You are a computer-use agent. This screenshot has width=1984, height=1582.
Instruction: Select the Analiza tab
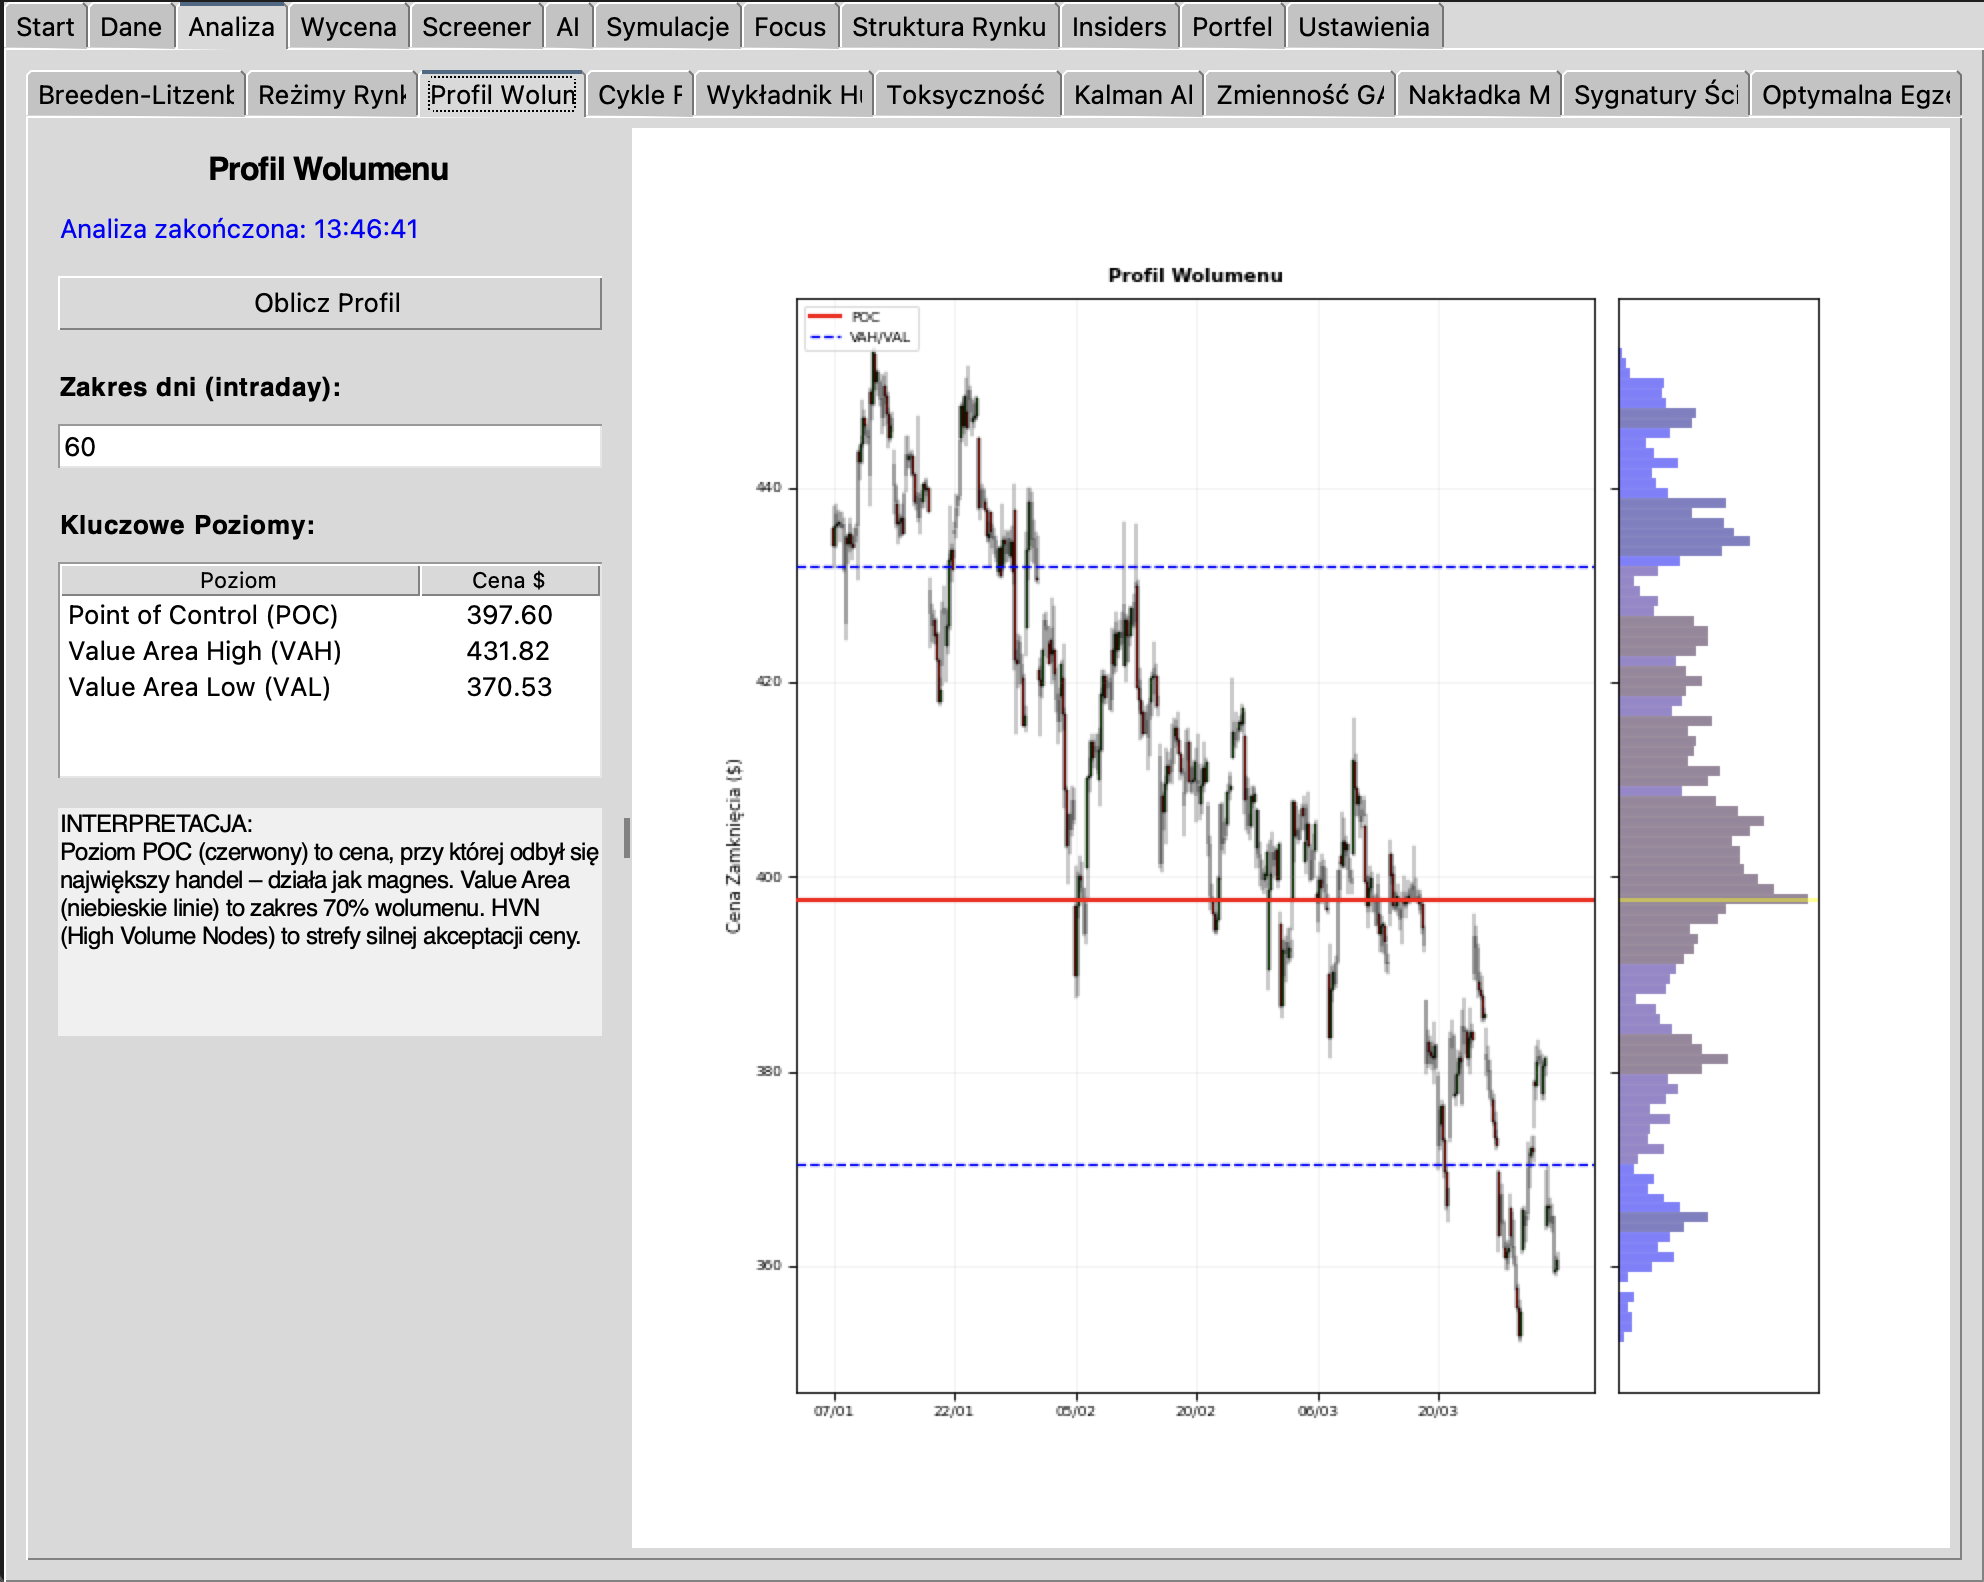[x=232, y=27]
